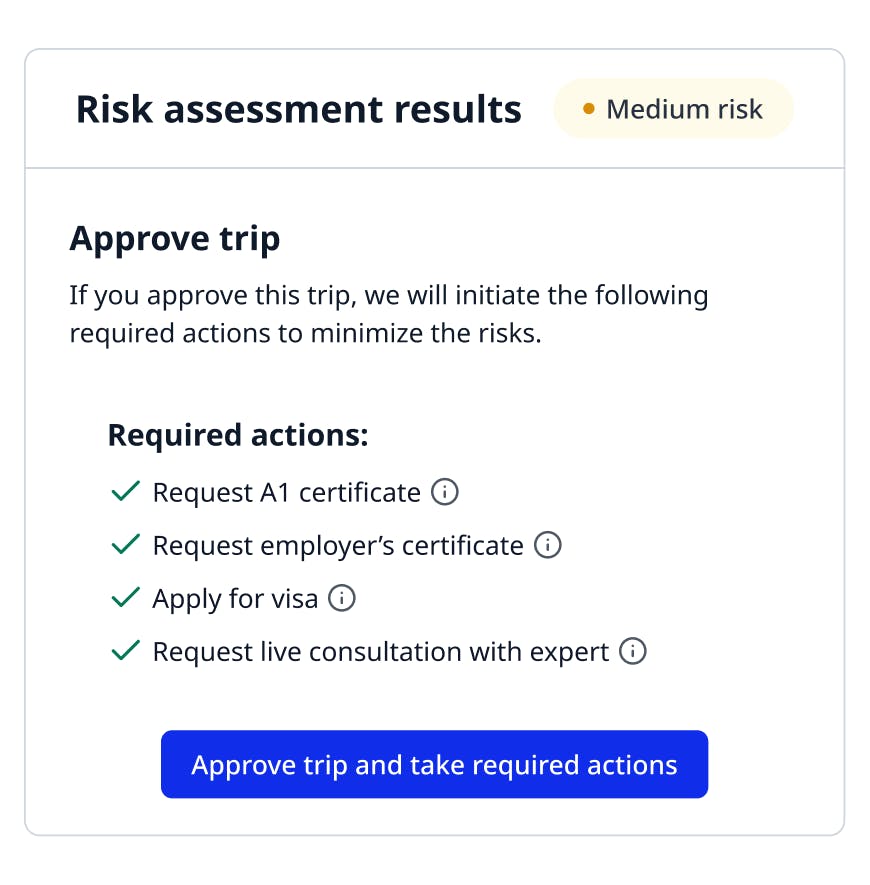Screen dimensions: 870x885
Task: Click the Medium risk badge label
Action: 684,109
